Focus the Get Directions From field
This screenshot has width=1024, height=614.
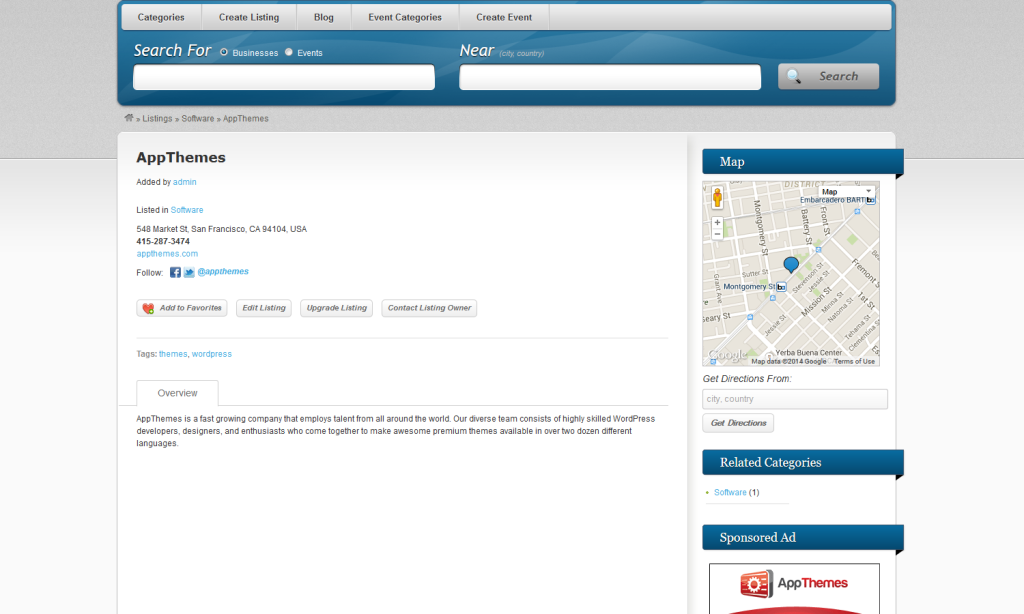(795, 399)
